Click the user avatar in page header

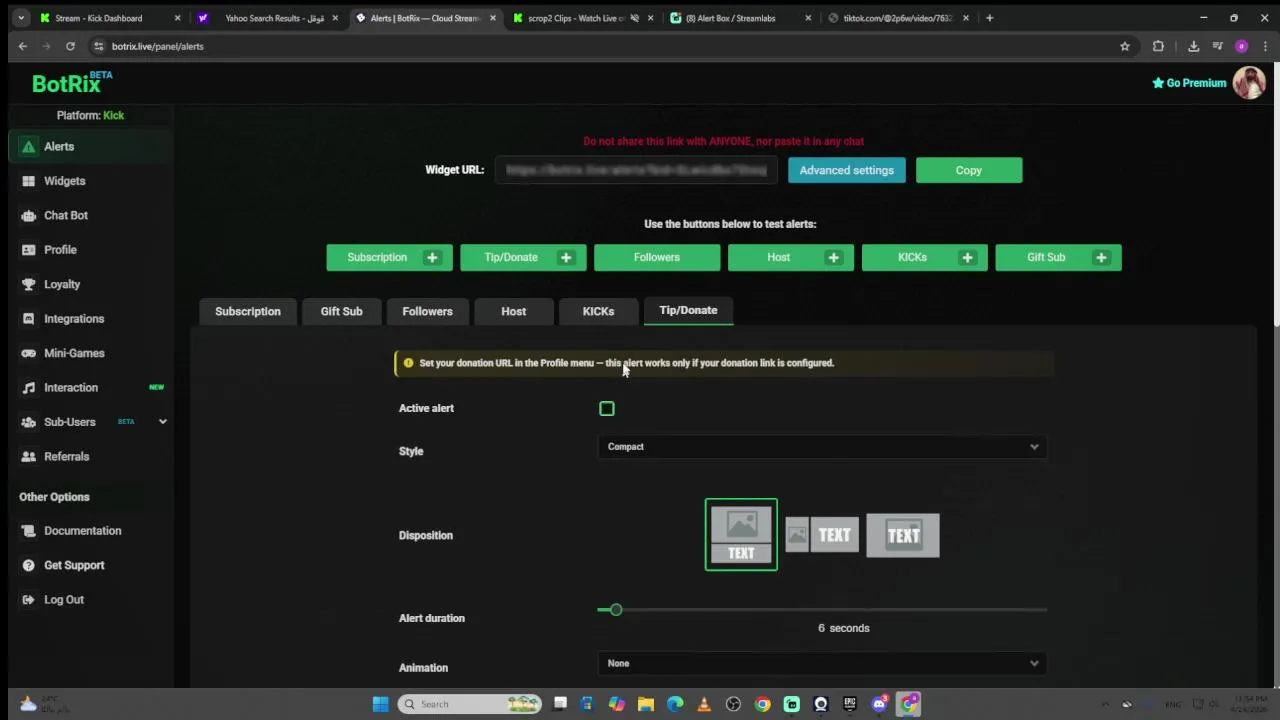click(1249, 83)
